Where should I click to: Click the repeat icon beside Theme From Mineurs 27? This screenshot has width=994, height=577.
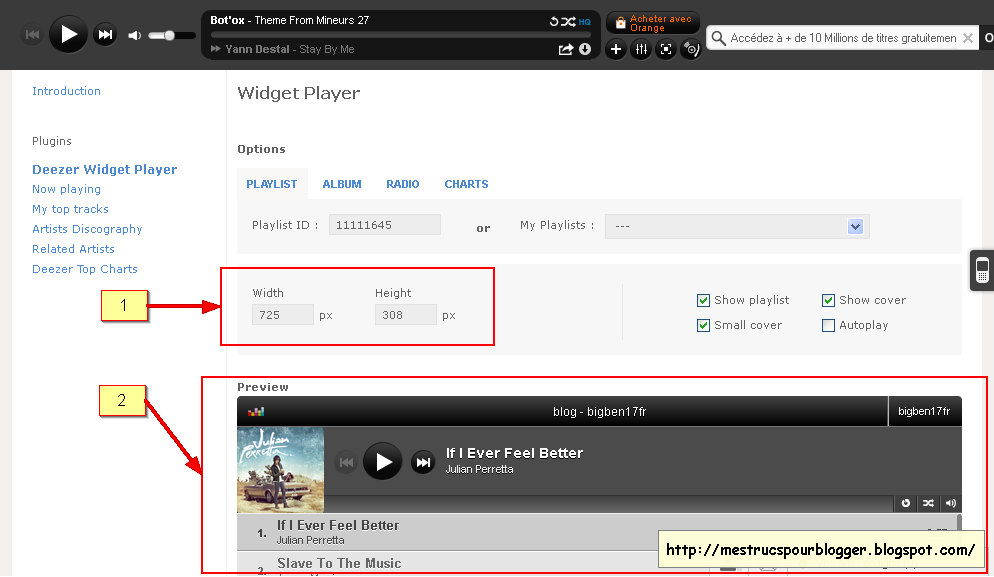[x=553, y=22]
